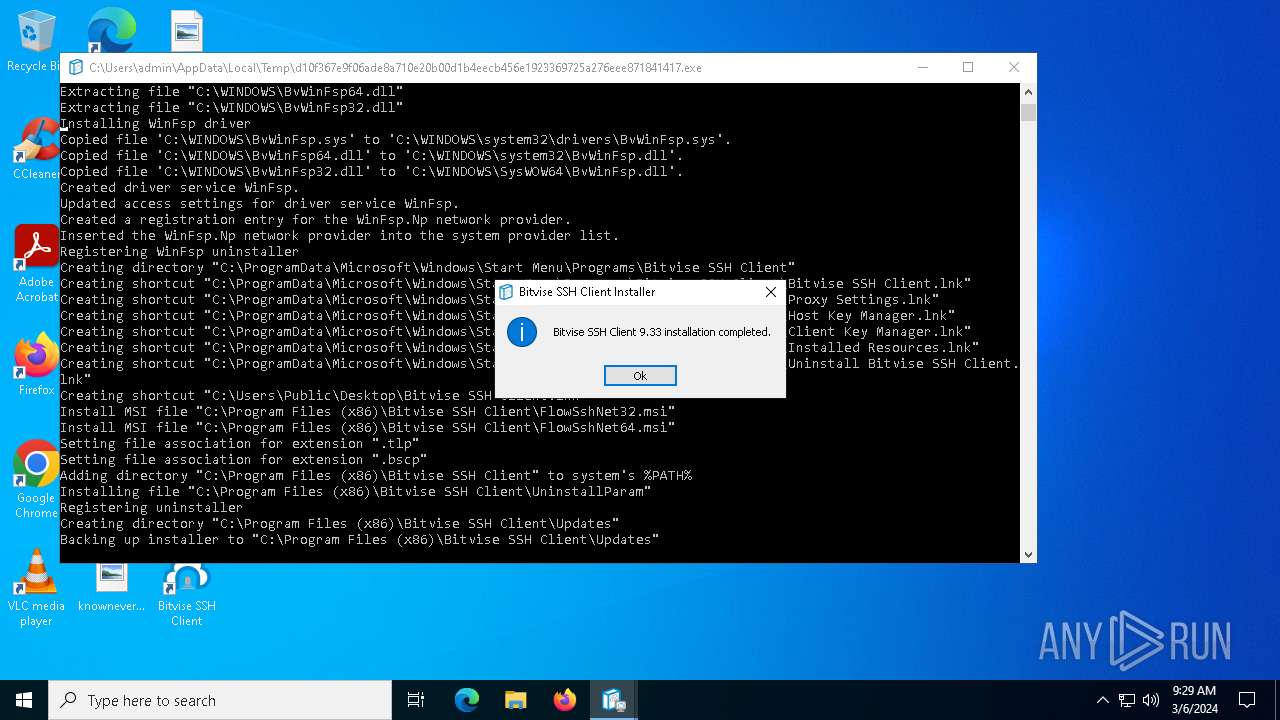Click the blue info icon in dialog

(522, 332)
